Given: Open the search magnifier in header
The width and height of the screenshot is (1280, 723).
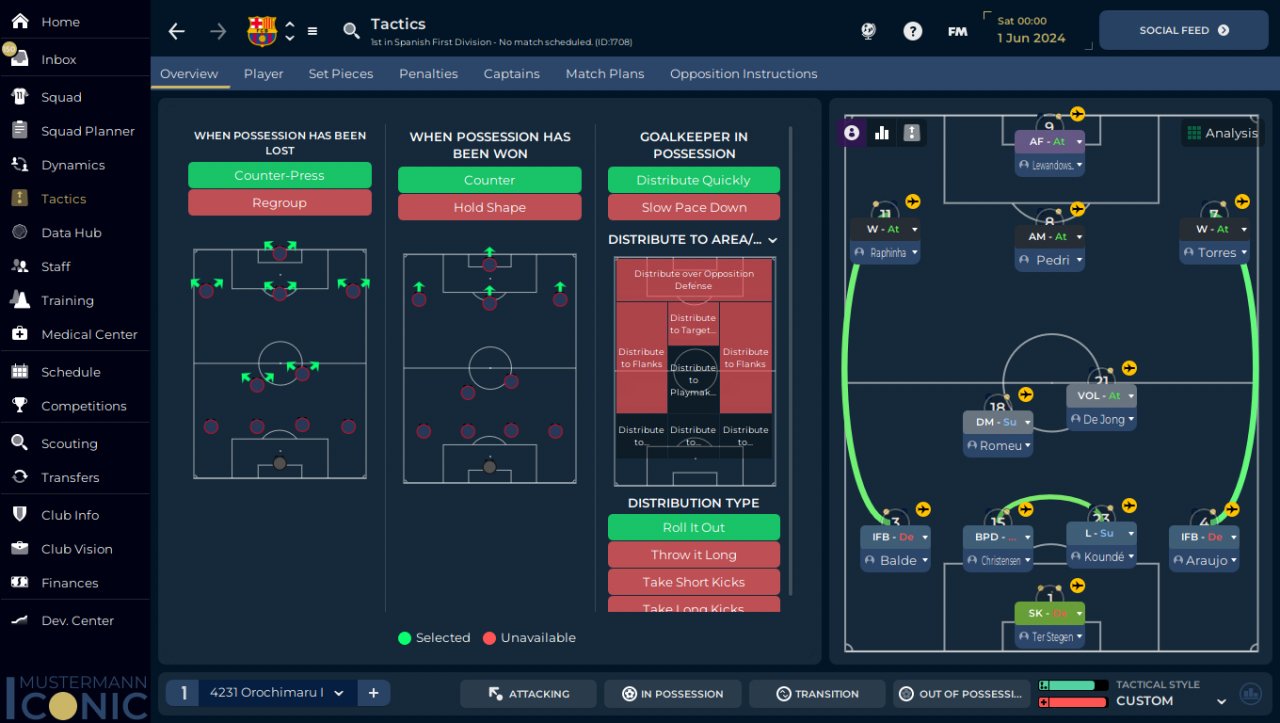Looking at the screenshot, I should [x=351, y=31].
